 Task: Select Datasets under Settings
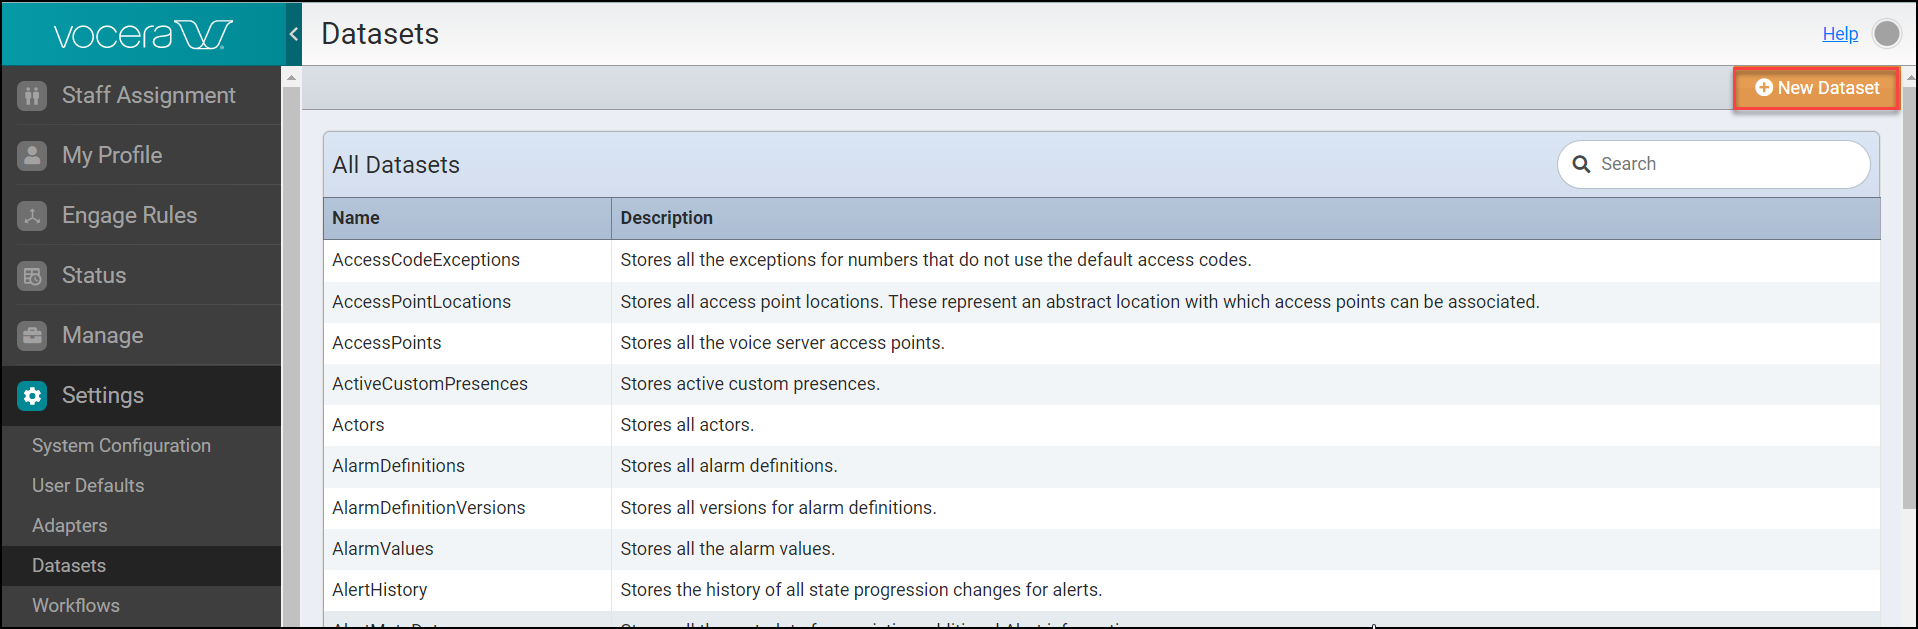click(x=68, y=565)
